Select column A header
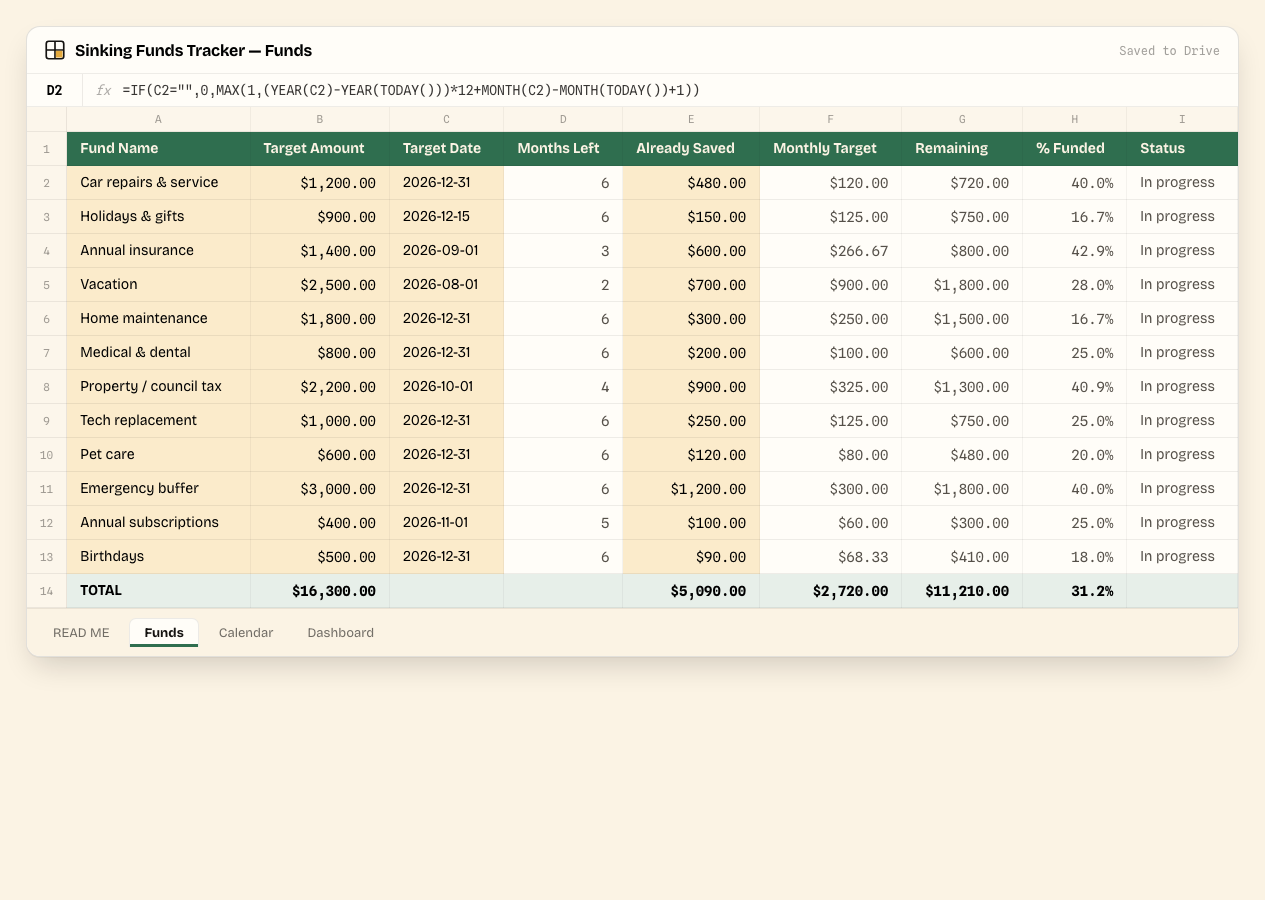1265x900 pixels. [x=158, y=119]
